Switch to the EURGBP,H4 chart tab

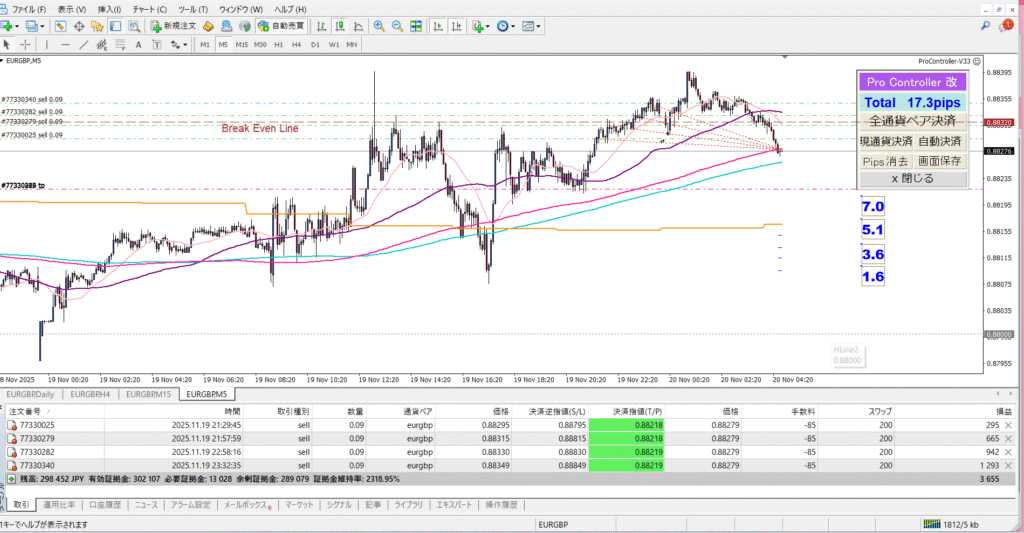[x=91, y=395]
